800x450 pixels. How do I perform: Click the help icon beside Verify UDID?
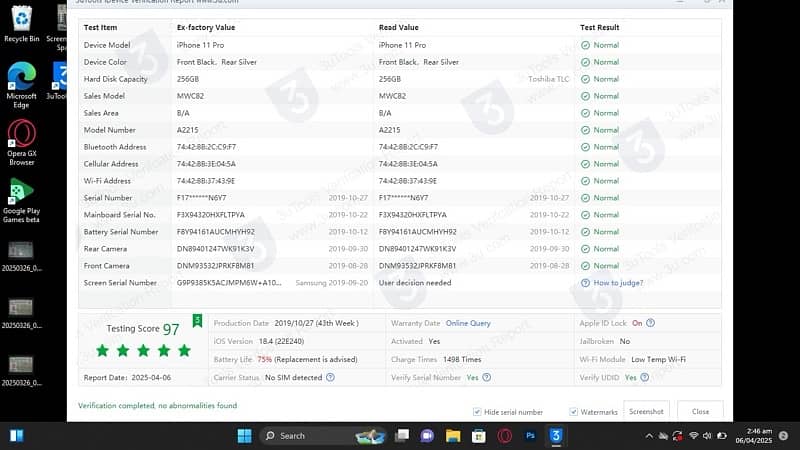644,378
